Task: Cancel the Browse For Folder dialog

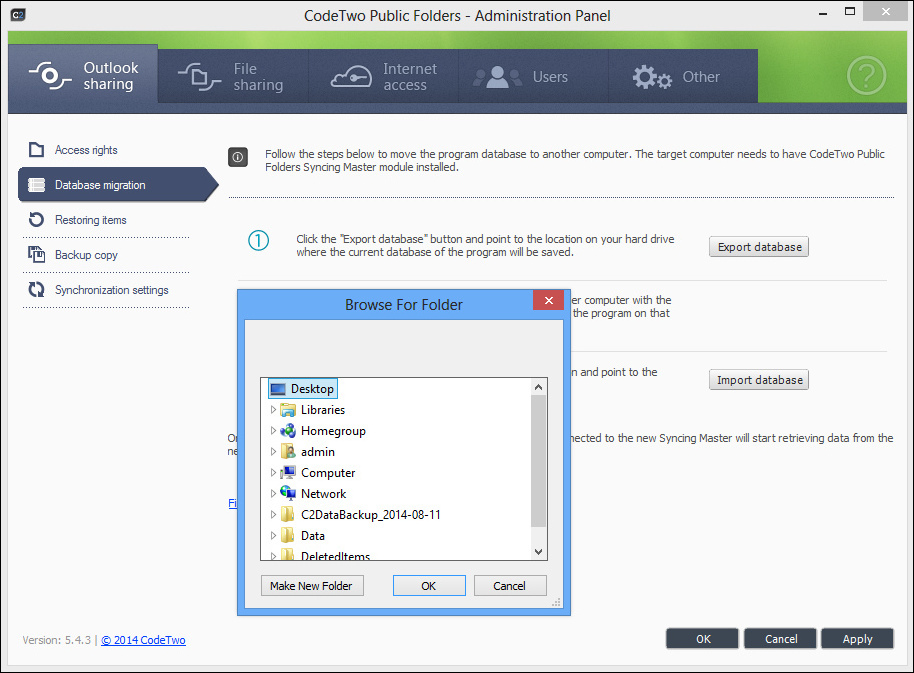Action: point(510,586)
